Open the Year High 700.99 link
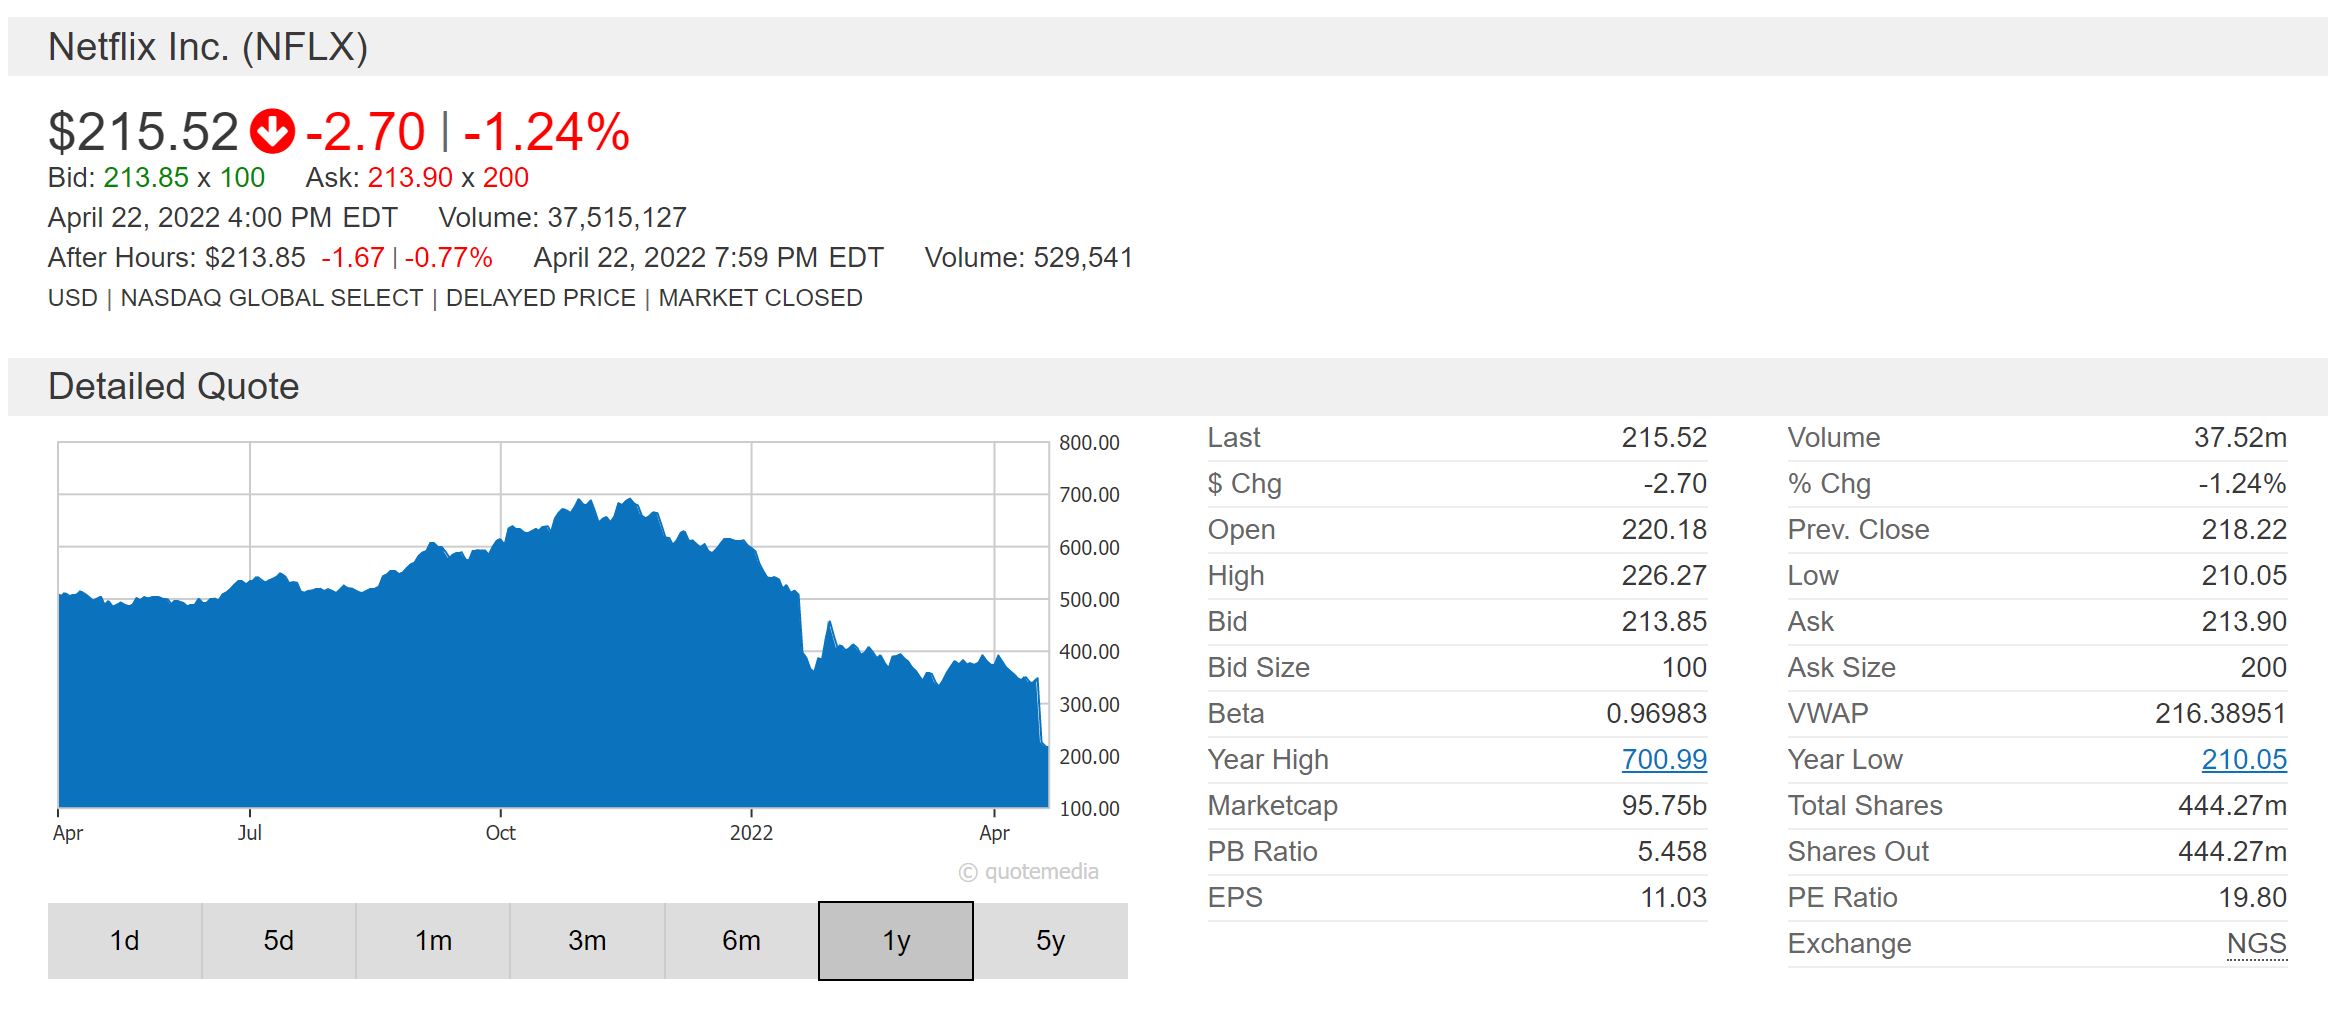 (x=1663, y=760)
